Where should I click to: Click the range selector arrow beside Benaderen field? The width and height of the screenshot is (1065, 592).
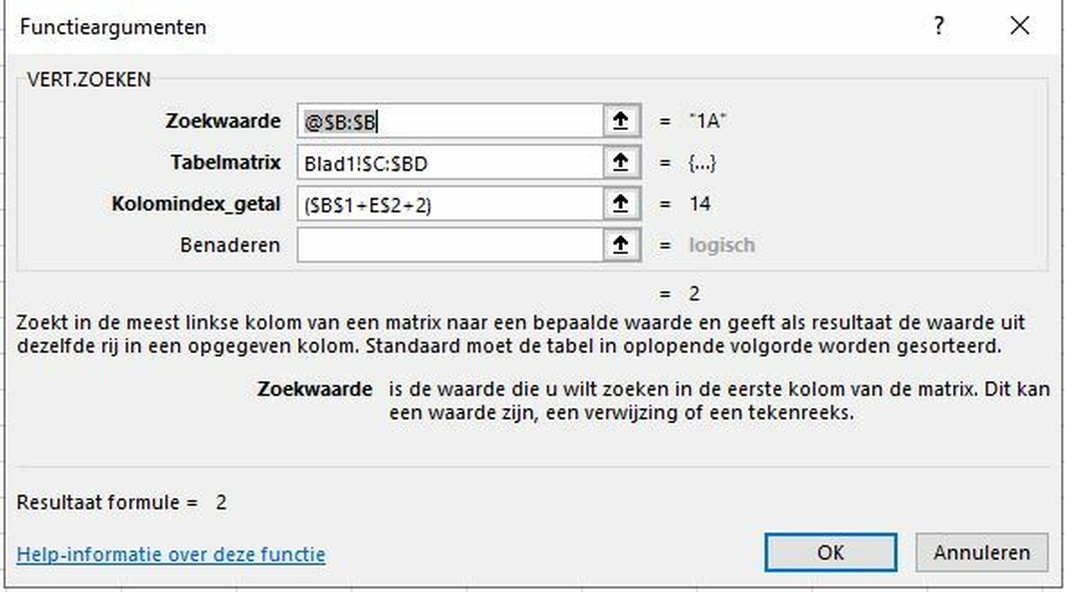coord(621,246)
